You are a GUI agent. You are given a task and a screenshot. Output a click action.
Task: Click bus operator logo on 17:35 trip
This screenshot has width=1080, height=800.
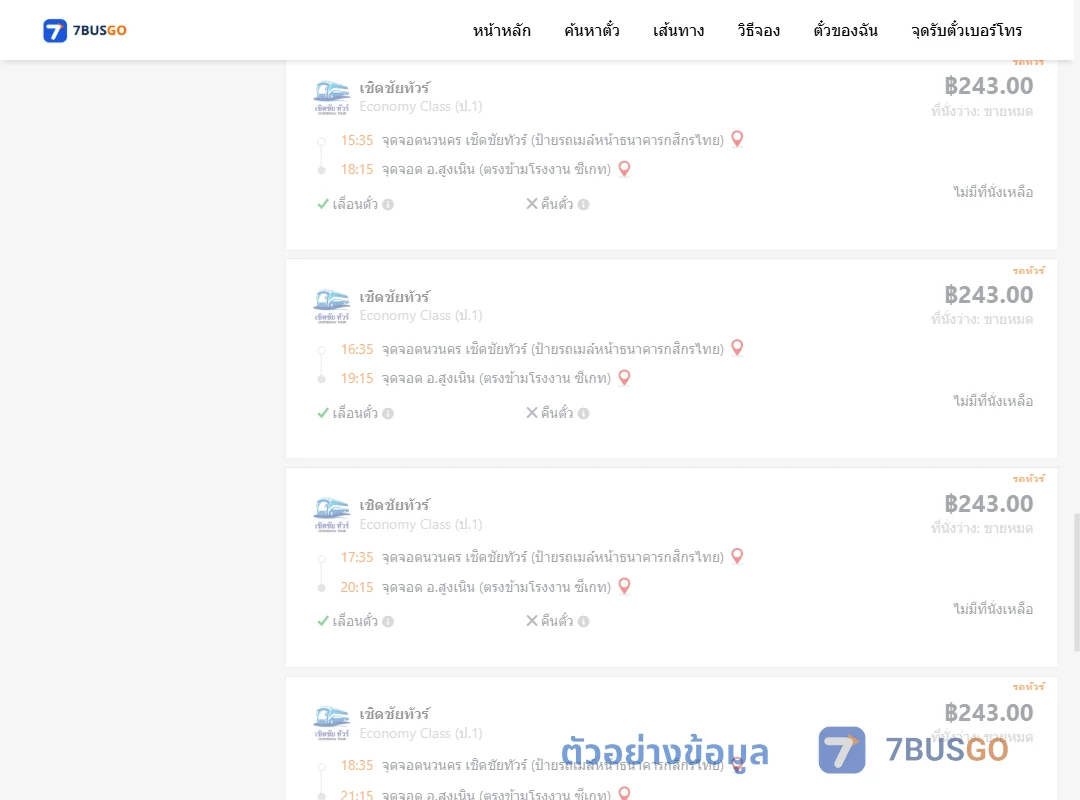[331, 514]
